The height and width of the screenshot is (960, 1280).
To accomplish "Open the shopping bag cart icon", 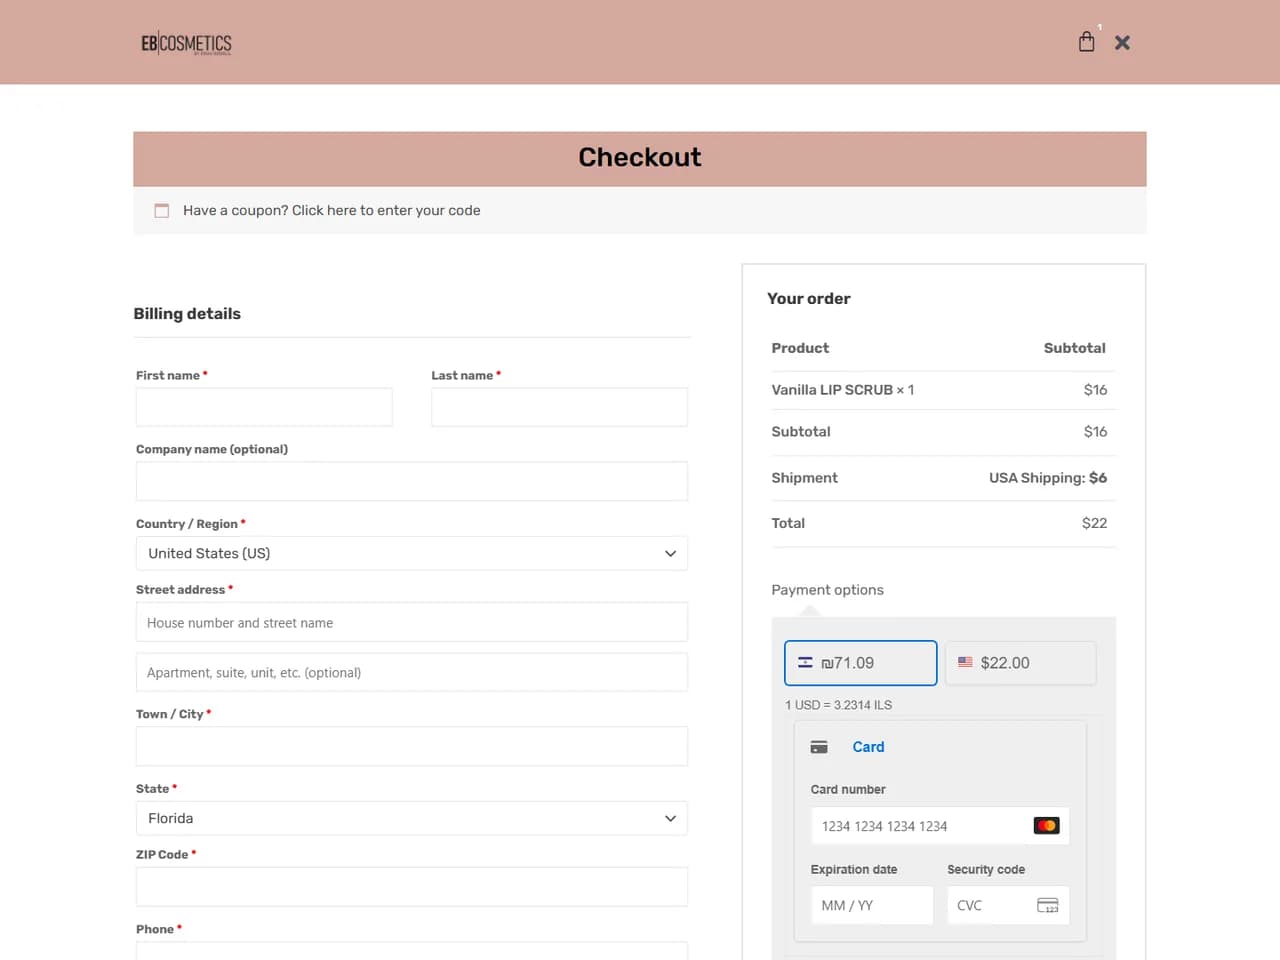I will [1087, 41].
